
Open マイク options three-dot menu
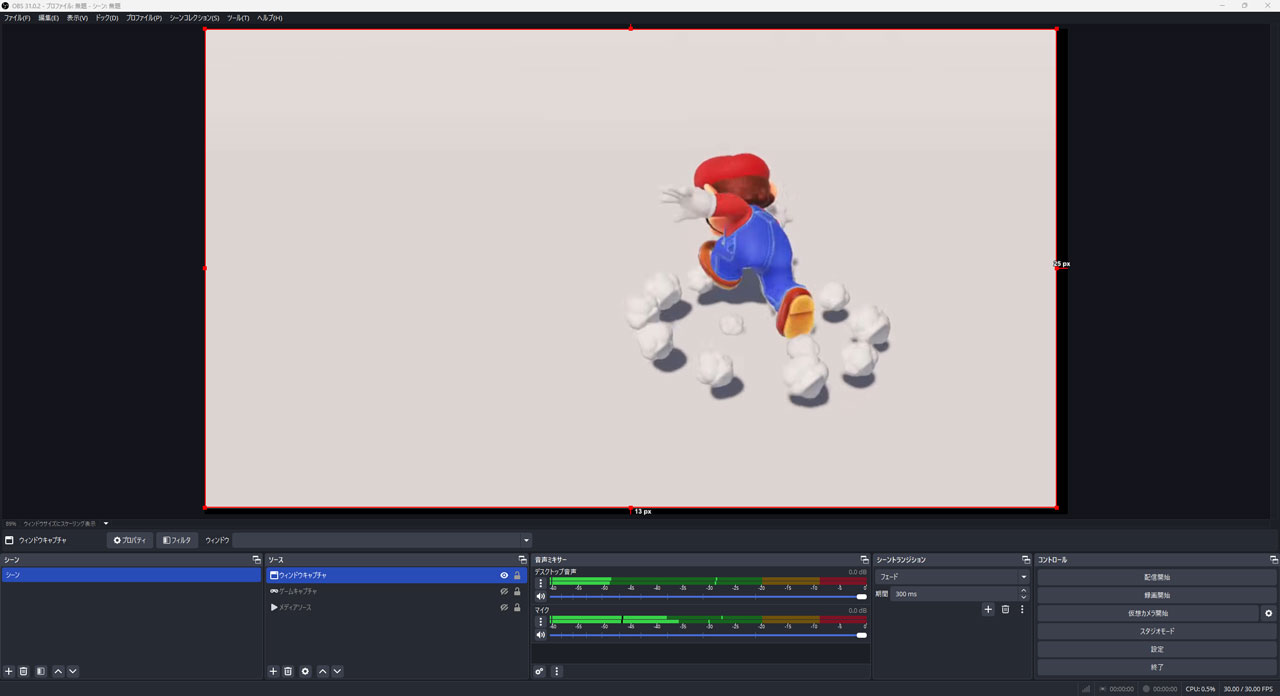(x=541, y=621)
